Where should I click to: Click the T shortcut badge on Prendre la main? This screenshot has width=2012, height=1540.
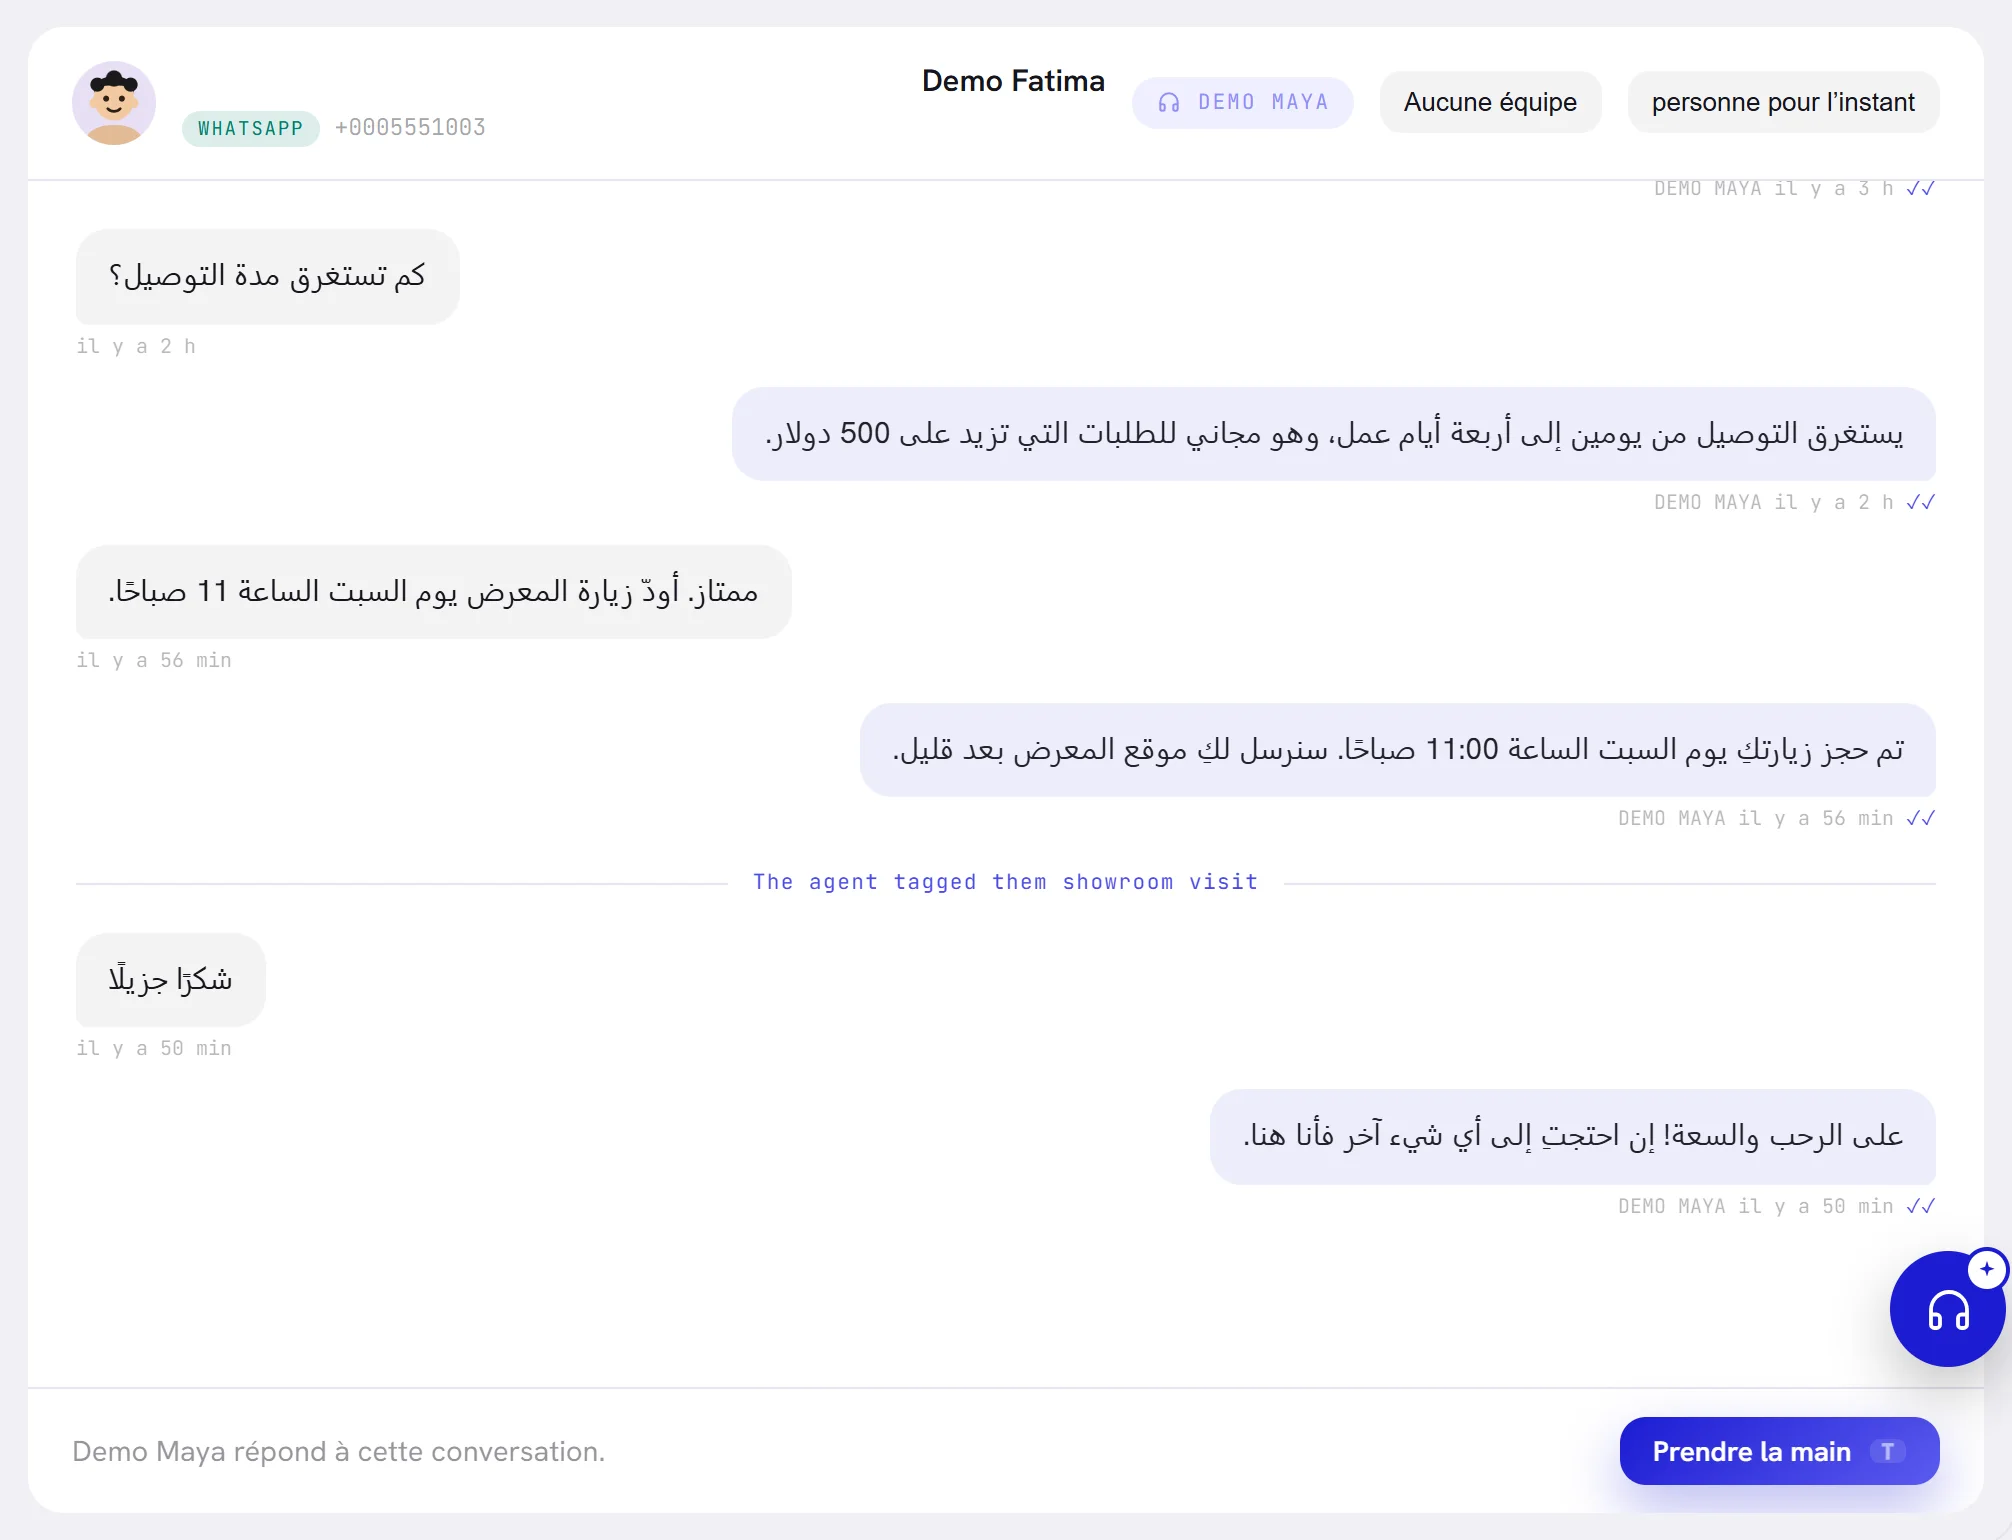pos(1887,1452)
